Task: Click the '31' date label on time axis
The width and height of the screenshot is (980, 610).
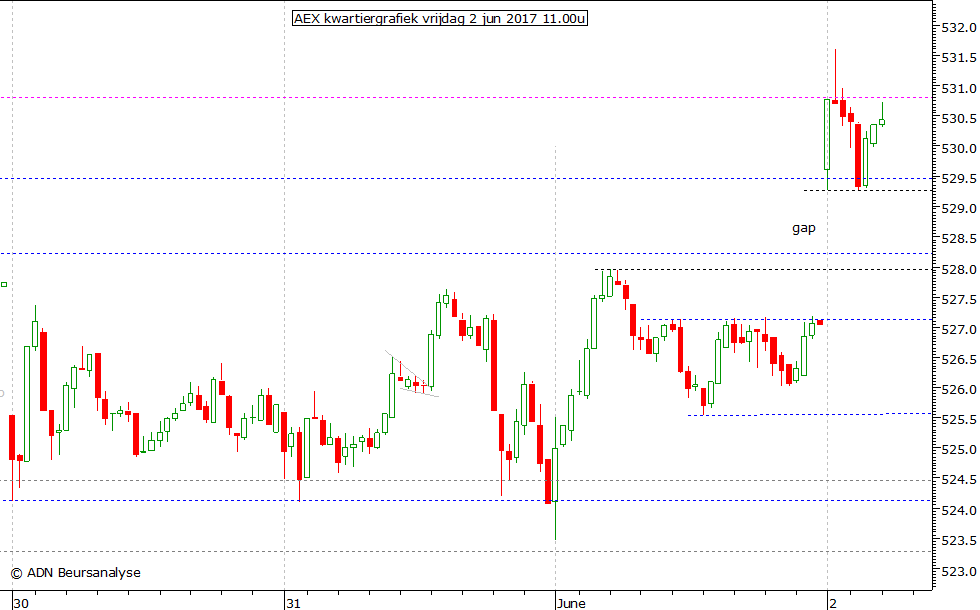Action: point(293,603)
